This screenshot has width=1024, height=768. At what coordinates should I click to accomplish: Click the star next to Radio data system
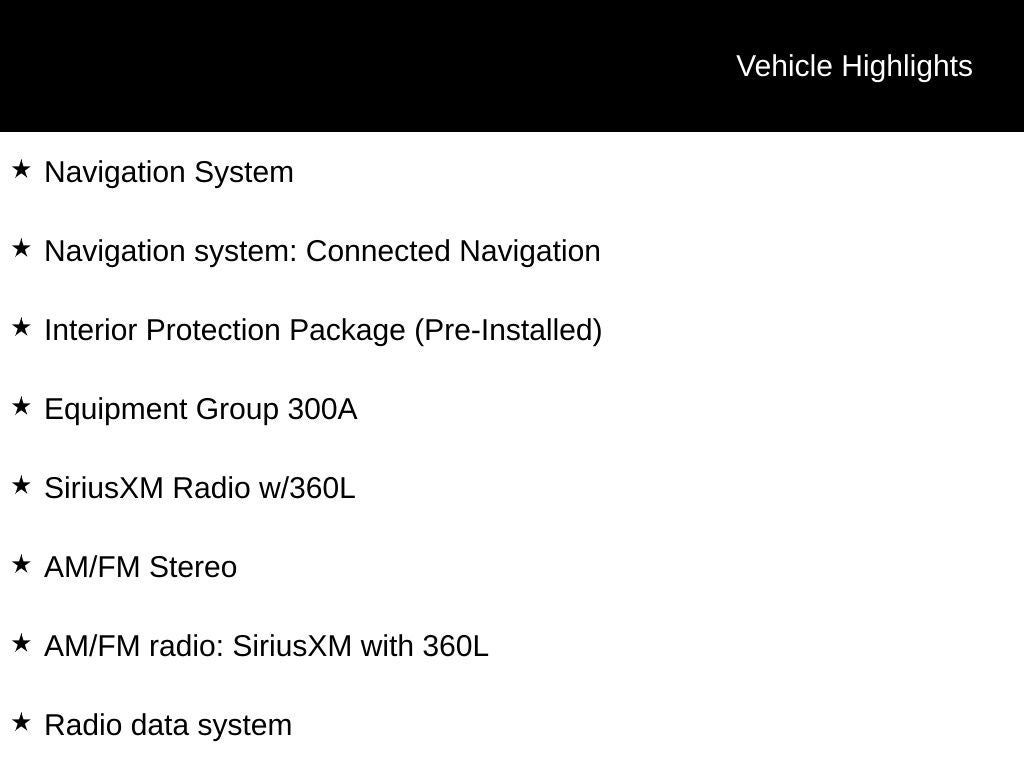pyautogui.click(x=21, y=723)
